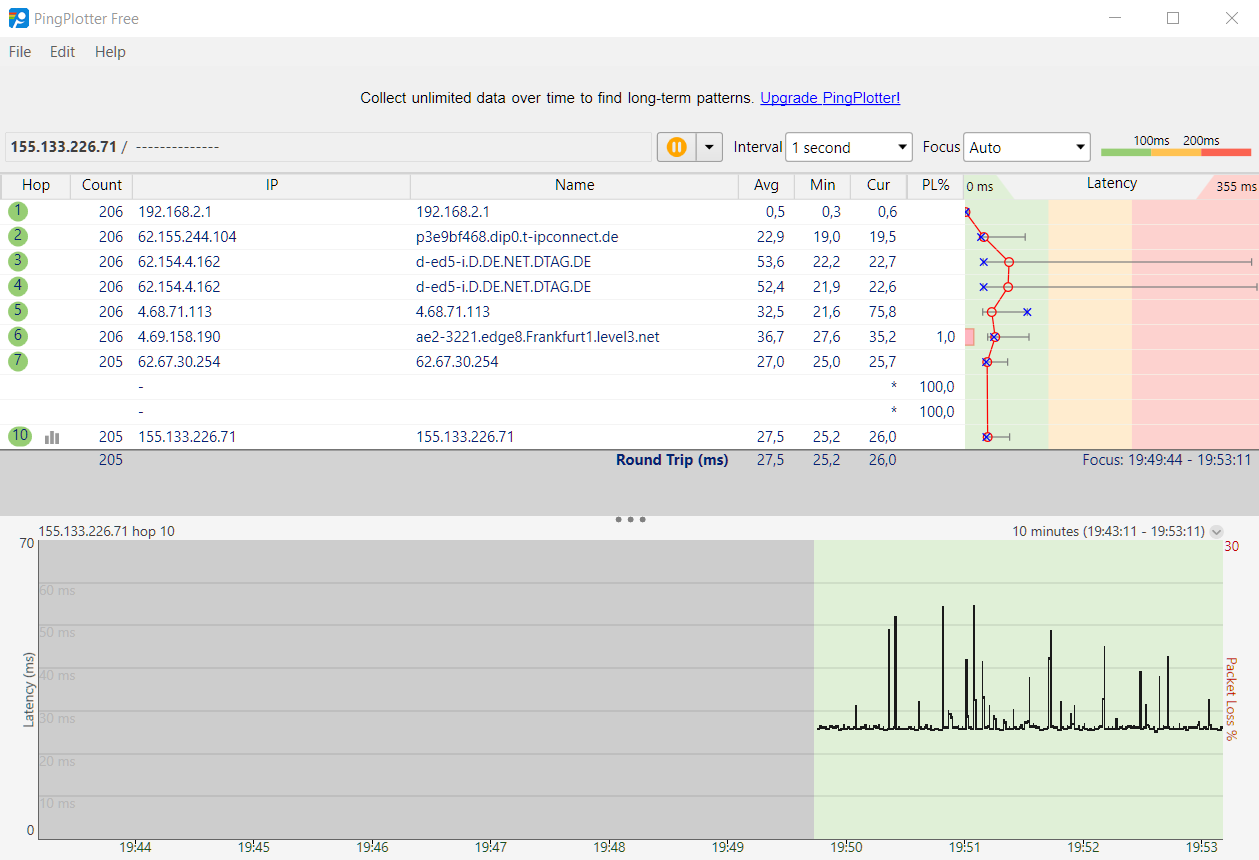Select IP cell 4.69.158.190

pos(179,337)
